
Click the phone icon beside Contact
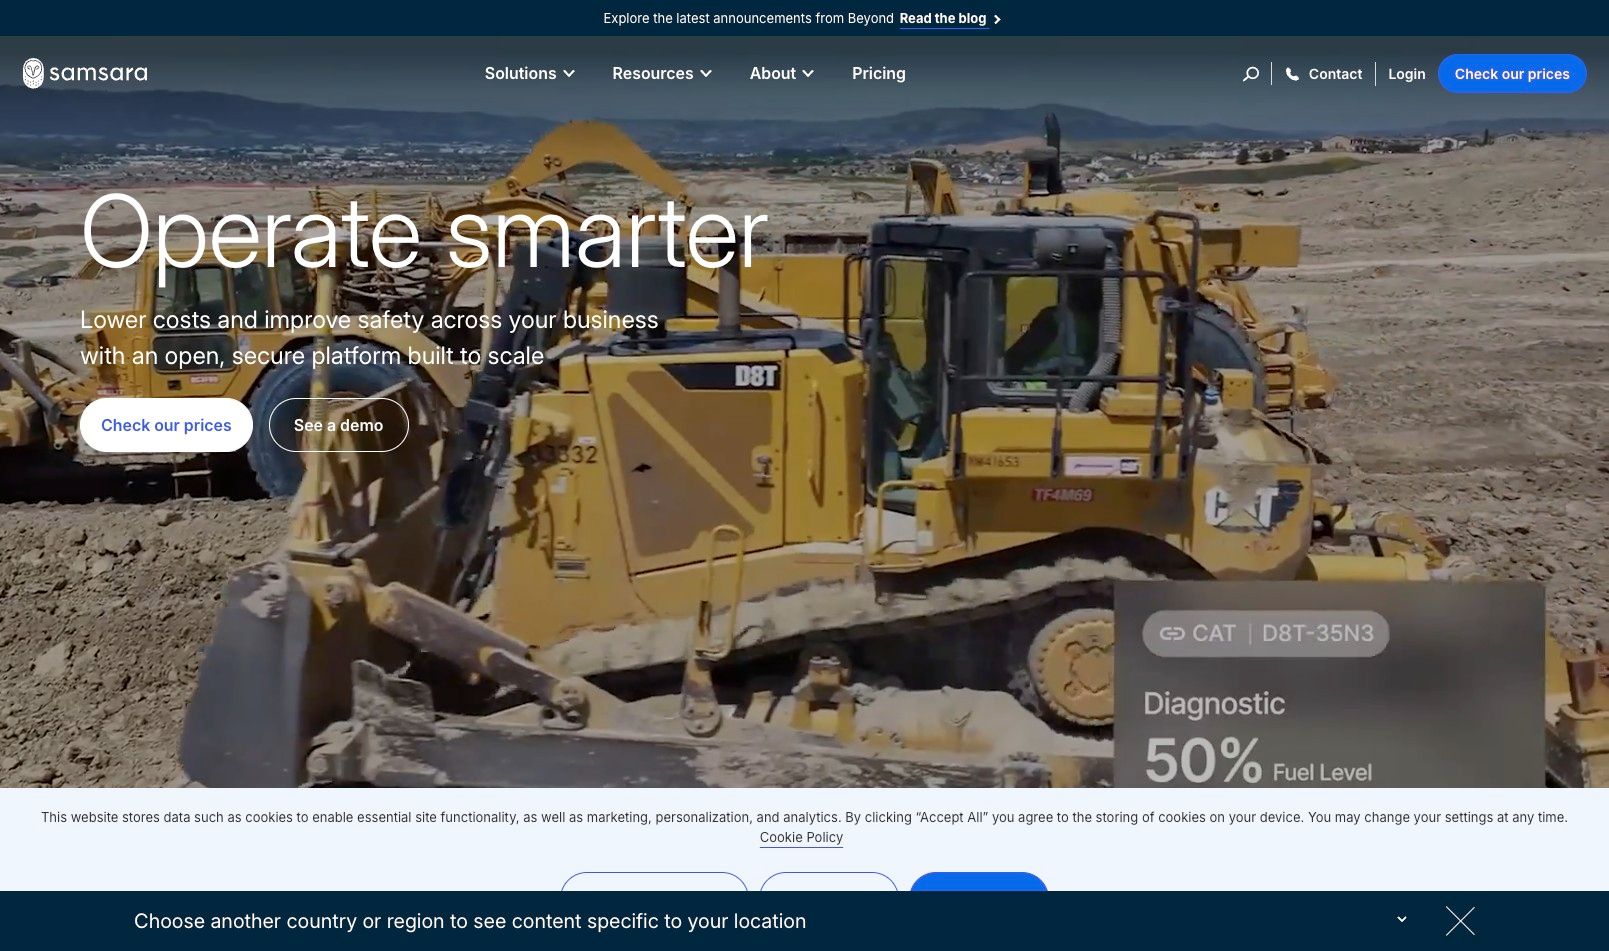click(1292, 74)
